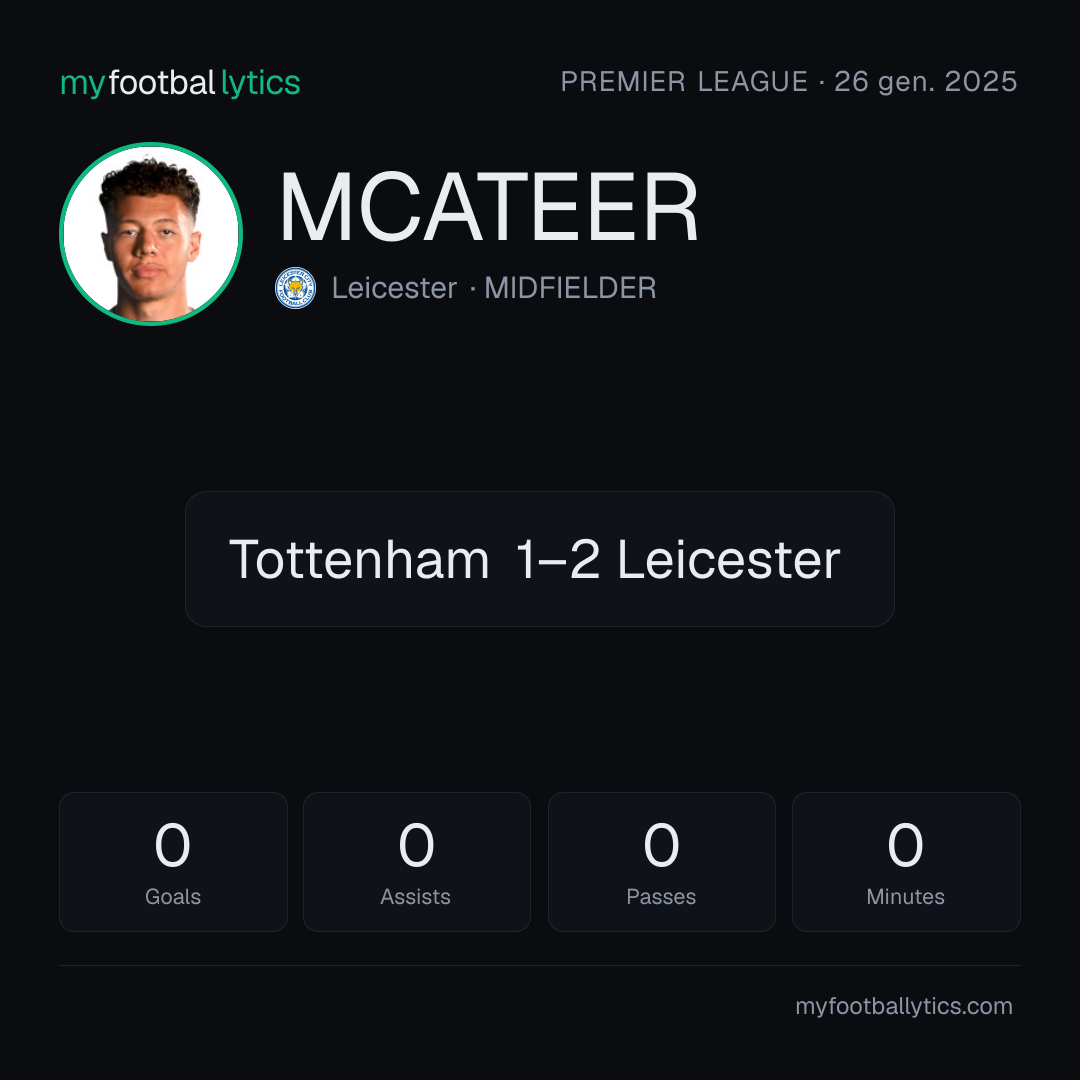Click McAteer's circular player photo
1080x1080 pixels.
pyautogui.click(x=151, y=233)
